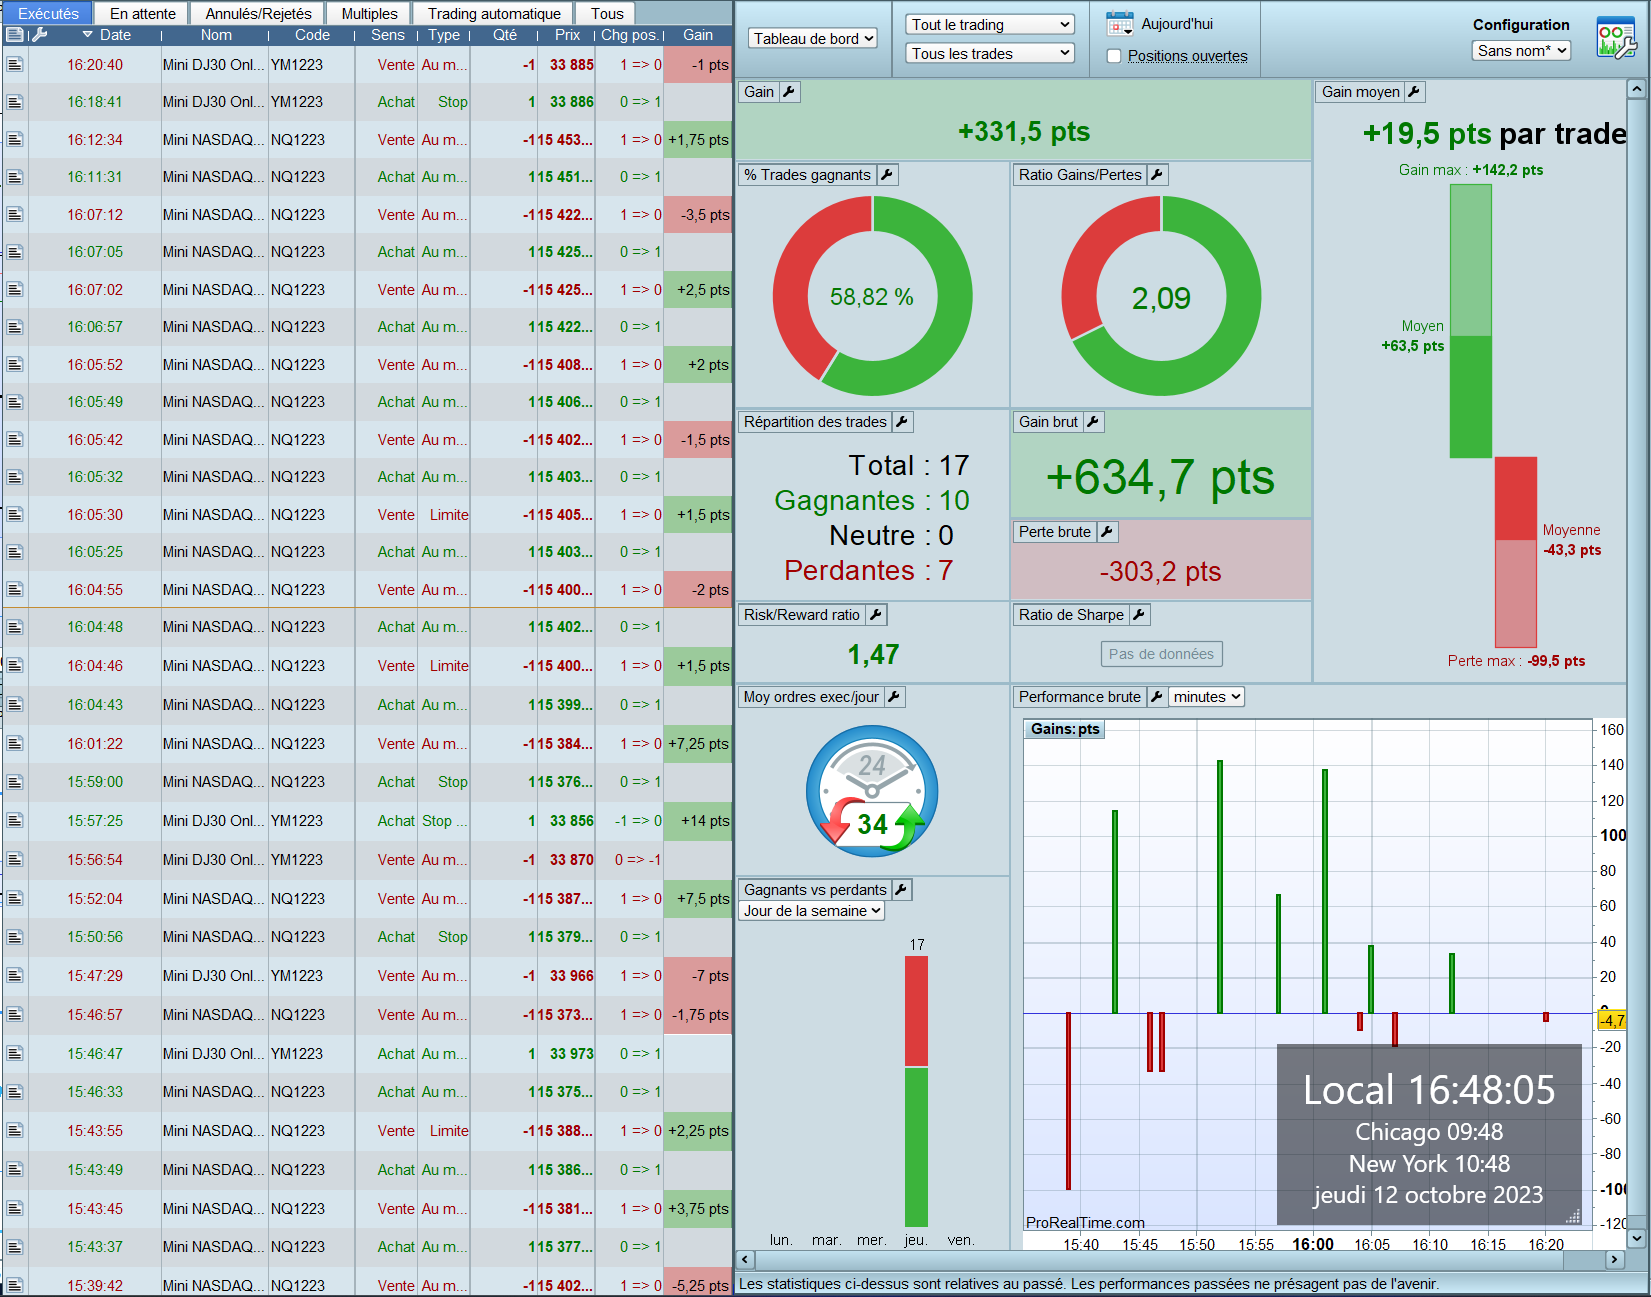
Task: Open wrench settings for Gain moyen
Action: pos(1414,92)
